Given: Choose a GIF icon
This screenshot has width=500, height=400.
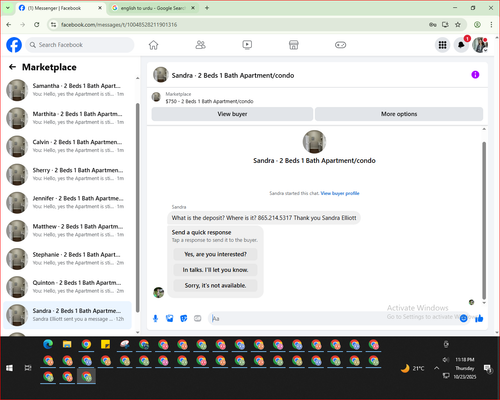Looking at the screenshot, I should tap(198, 318).
